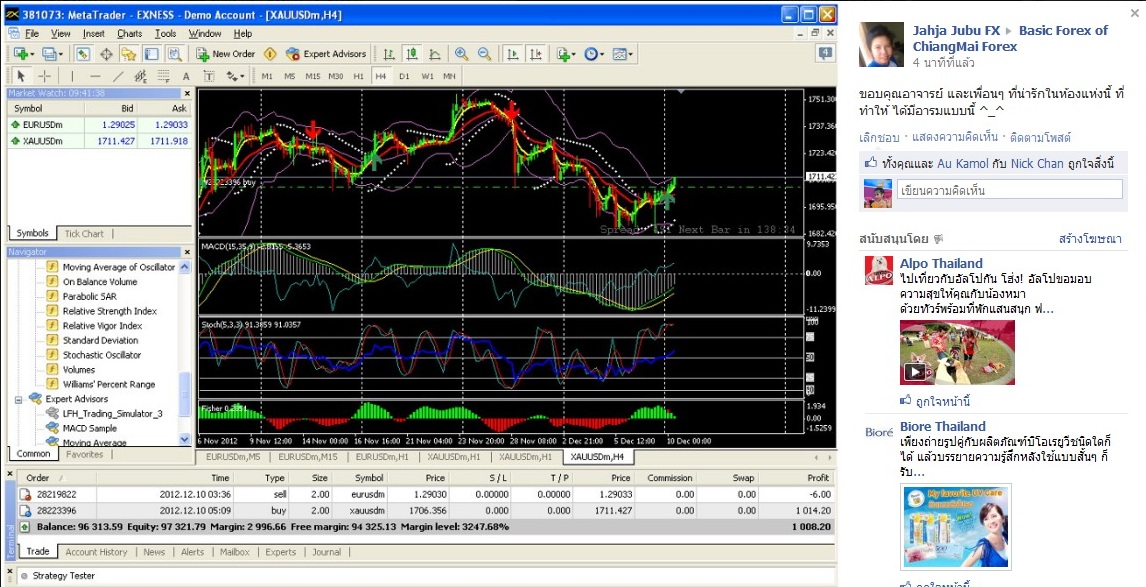
Task: Click the Zoom In magnifier icon
Action: (461, 54)
